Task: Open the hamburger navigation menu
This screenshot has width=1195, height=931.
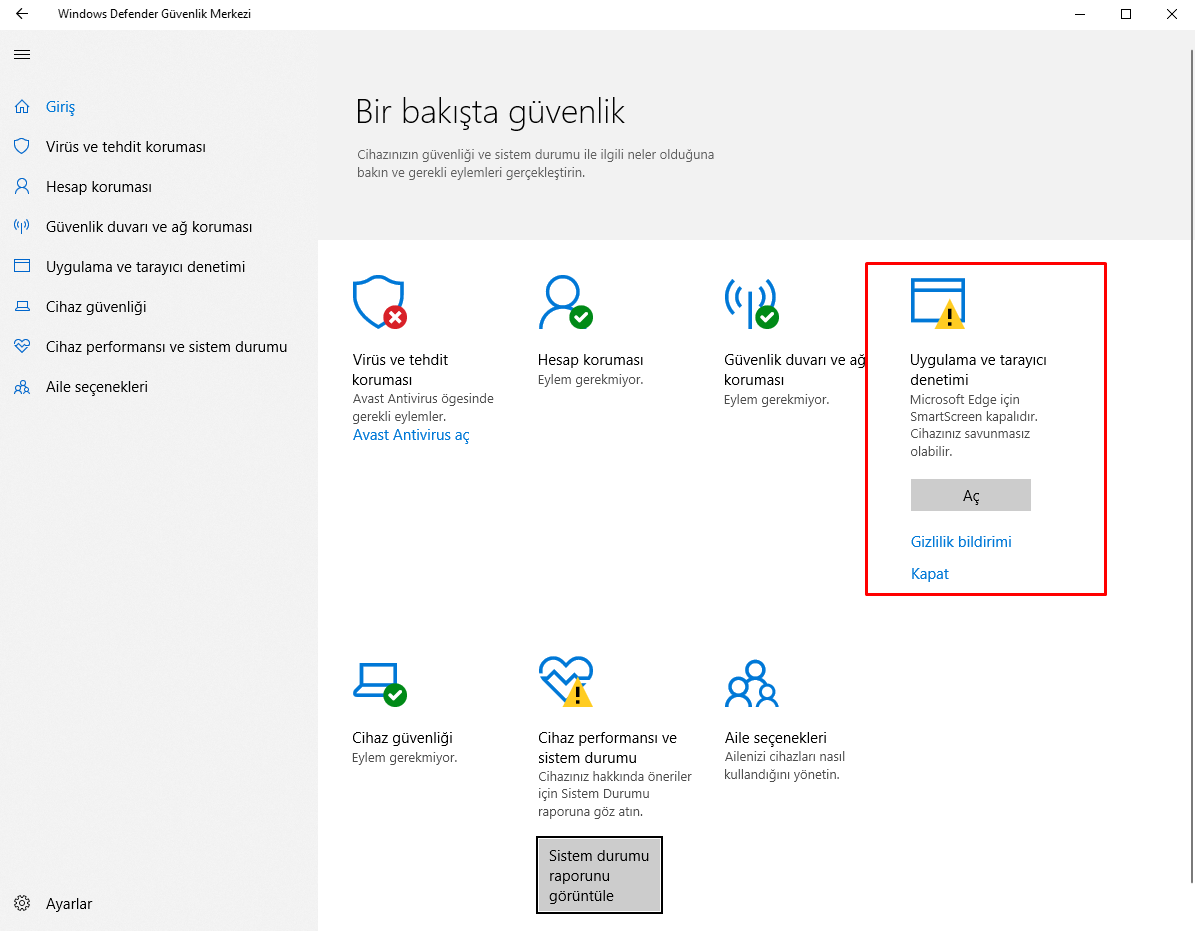Action: coord(22,55)
